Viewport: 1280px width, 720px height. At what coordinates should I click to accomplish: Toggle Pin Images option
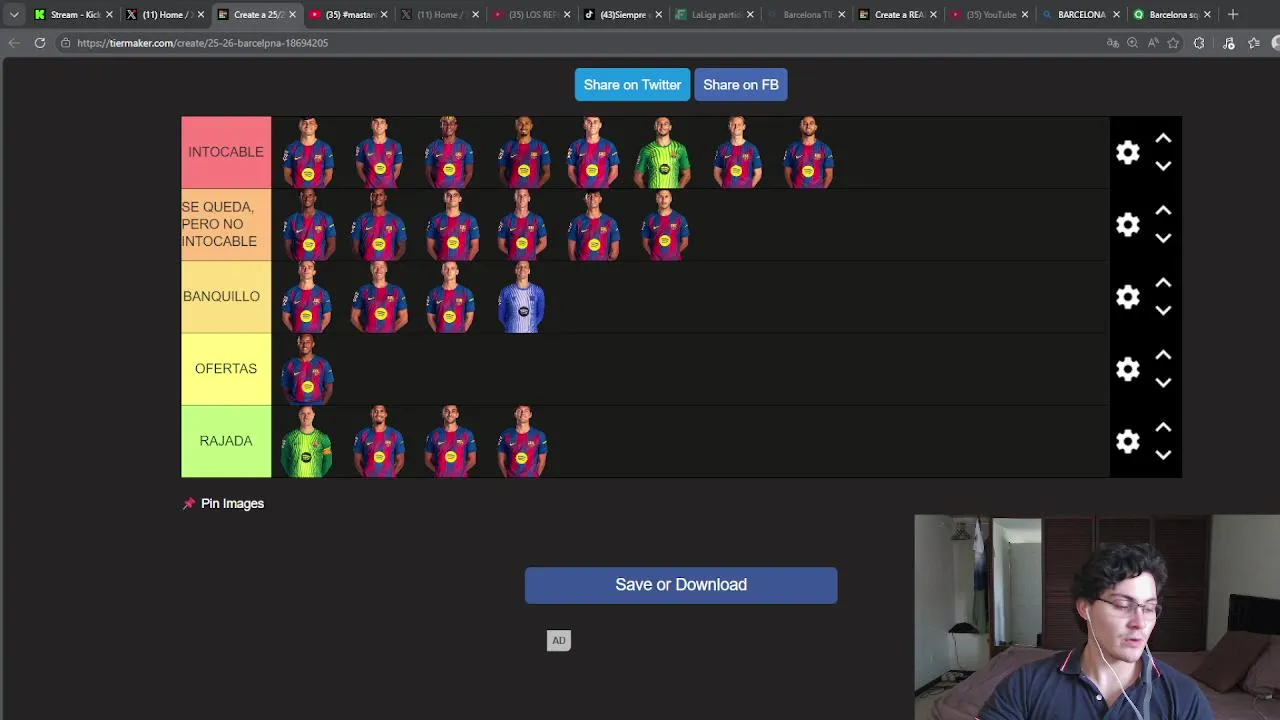[223, 503]
